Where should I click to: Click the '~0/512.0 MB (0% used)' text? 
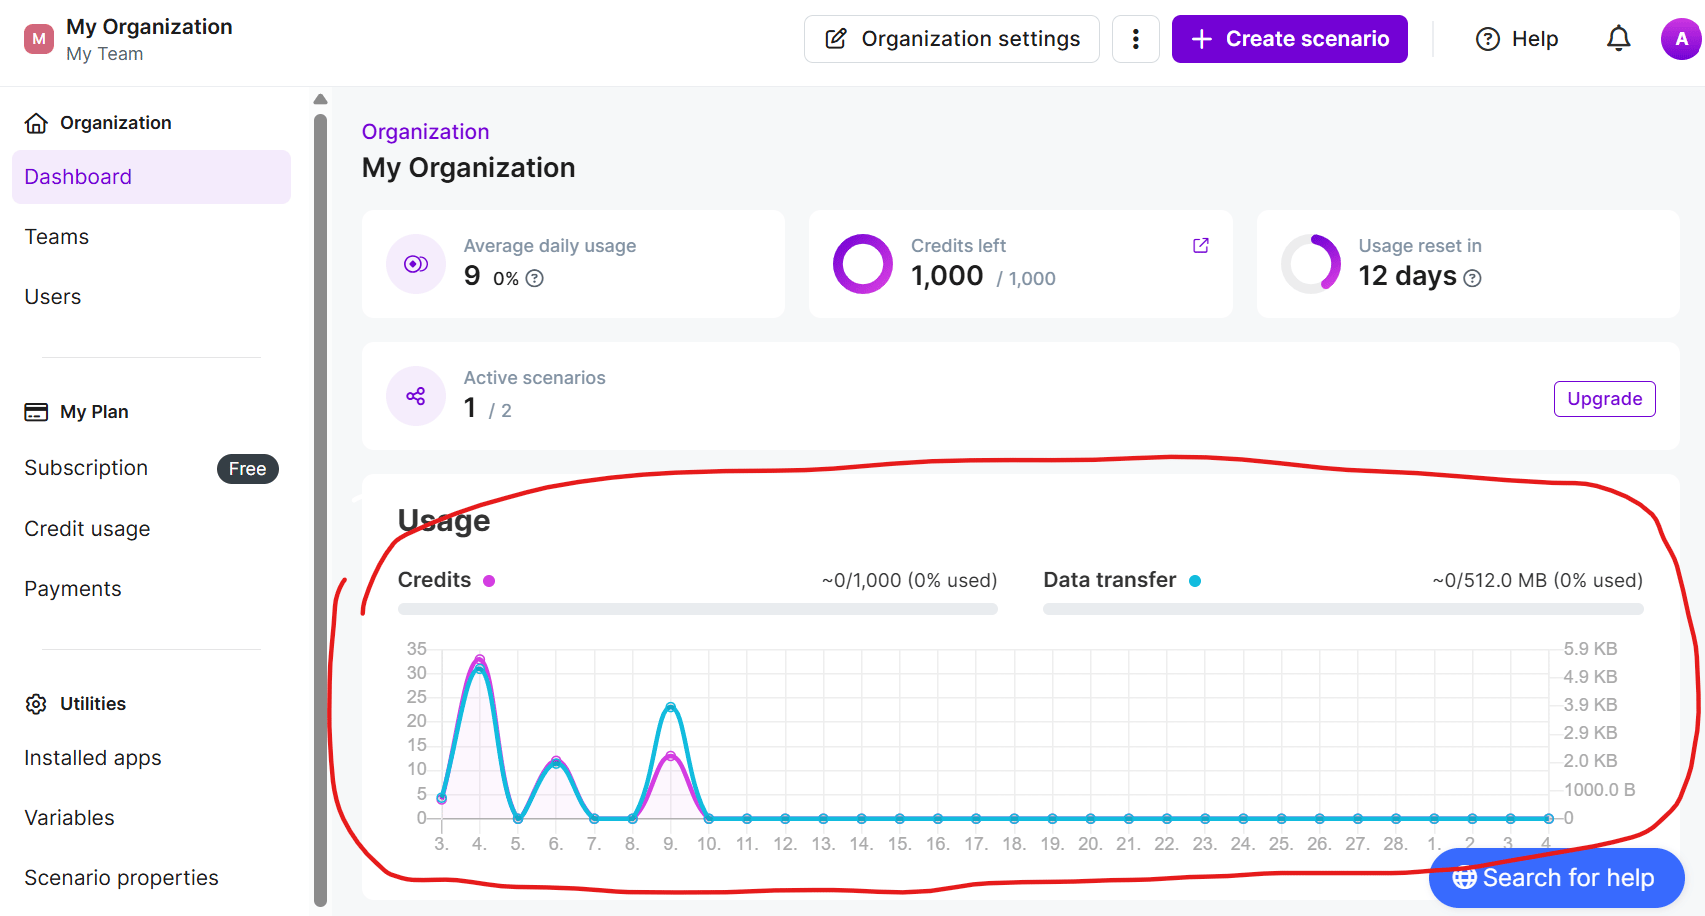pyautogui.click(x=1537, y=581)
